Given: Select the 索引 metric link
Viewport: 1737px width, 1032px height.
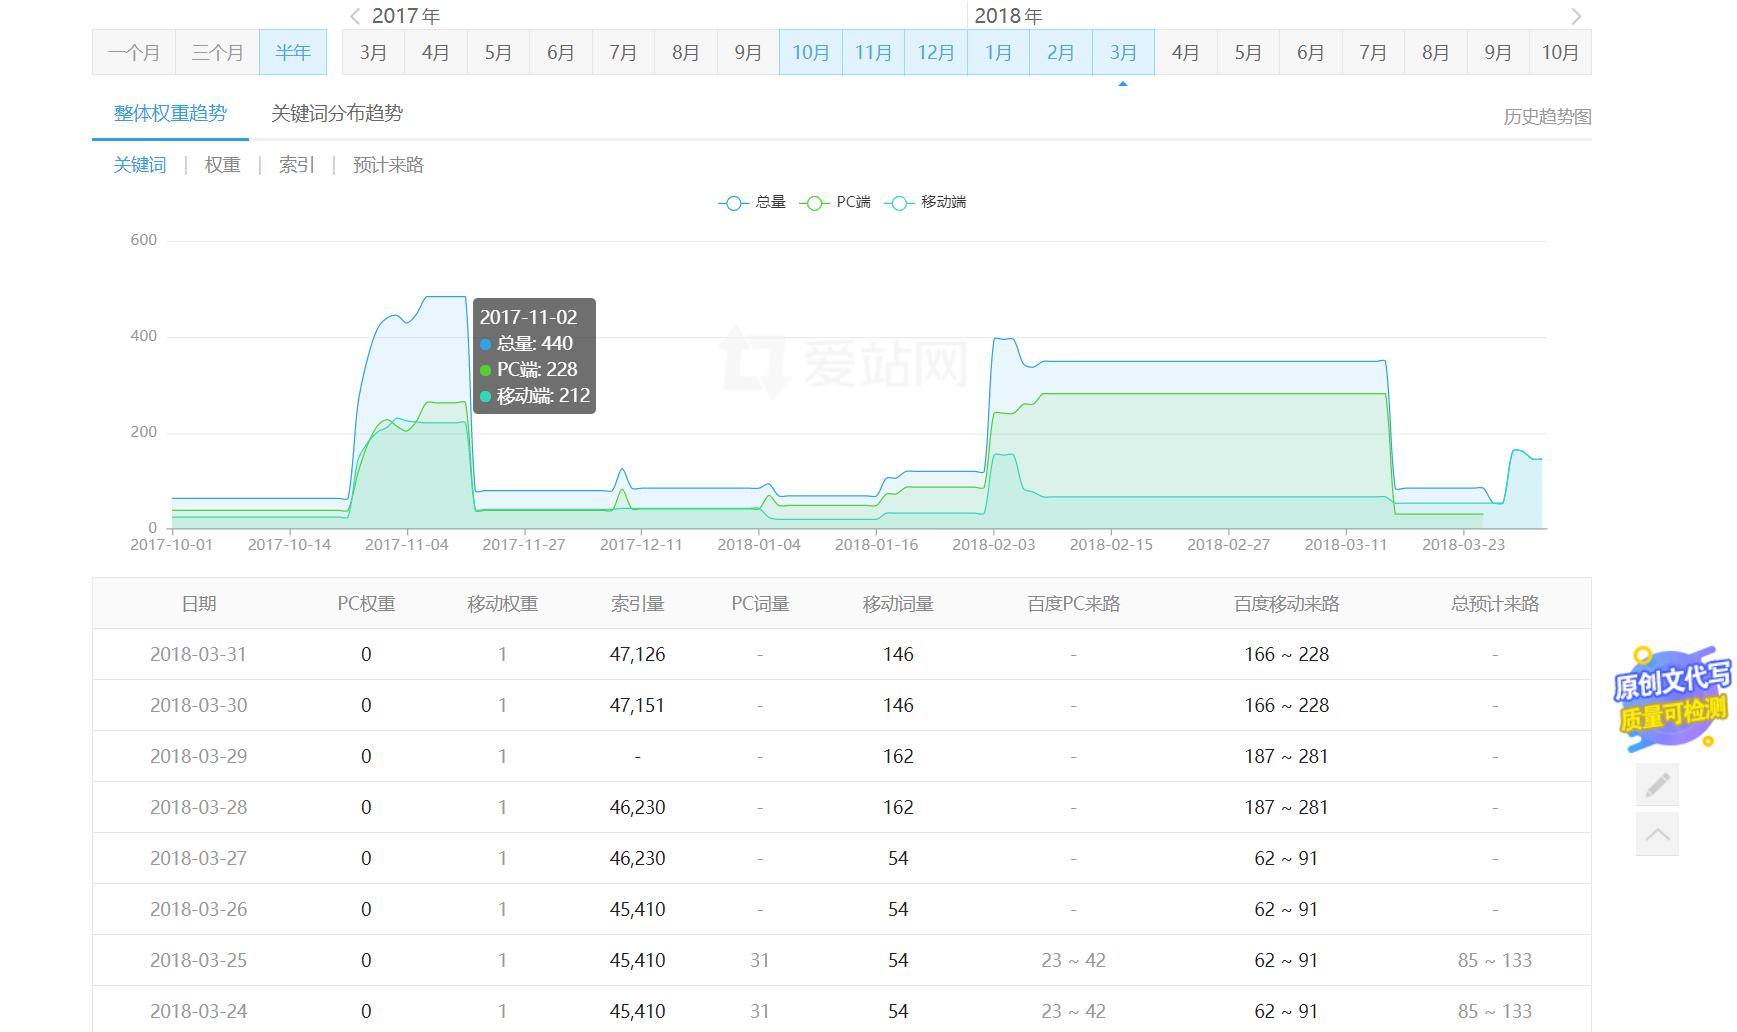Looking at the screenshot, I should (x=296, y=165).
